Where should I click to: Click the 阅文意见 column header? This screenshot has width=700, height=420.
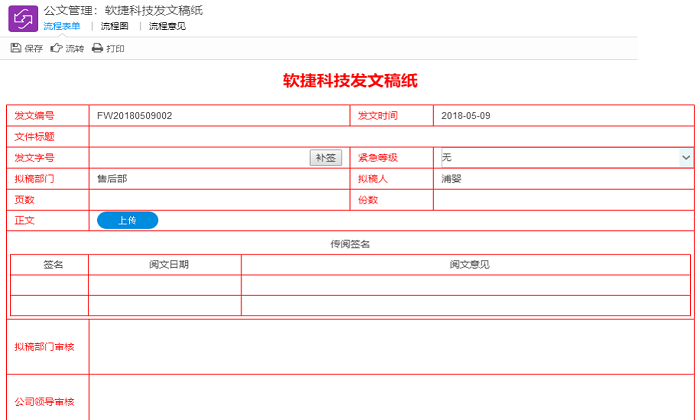[x=470, y=264]
